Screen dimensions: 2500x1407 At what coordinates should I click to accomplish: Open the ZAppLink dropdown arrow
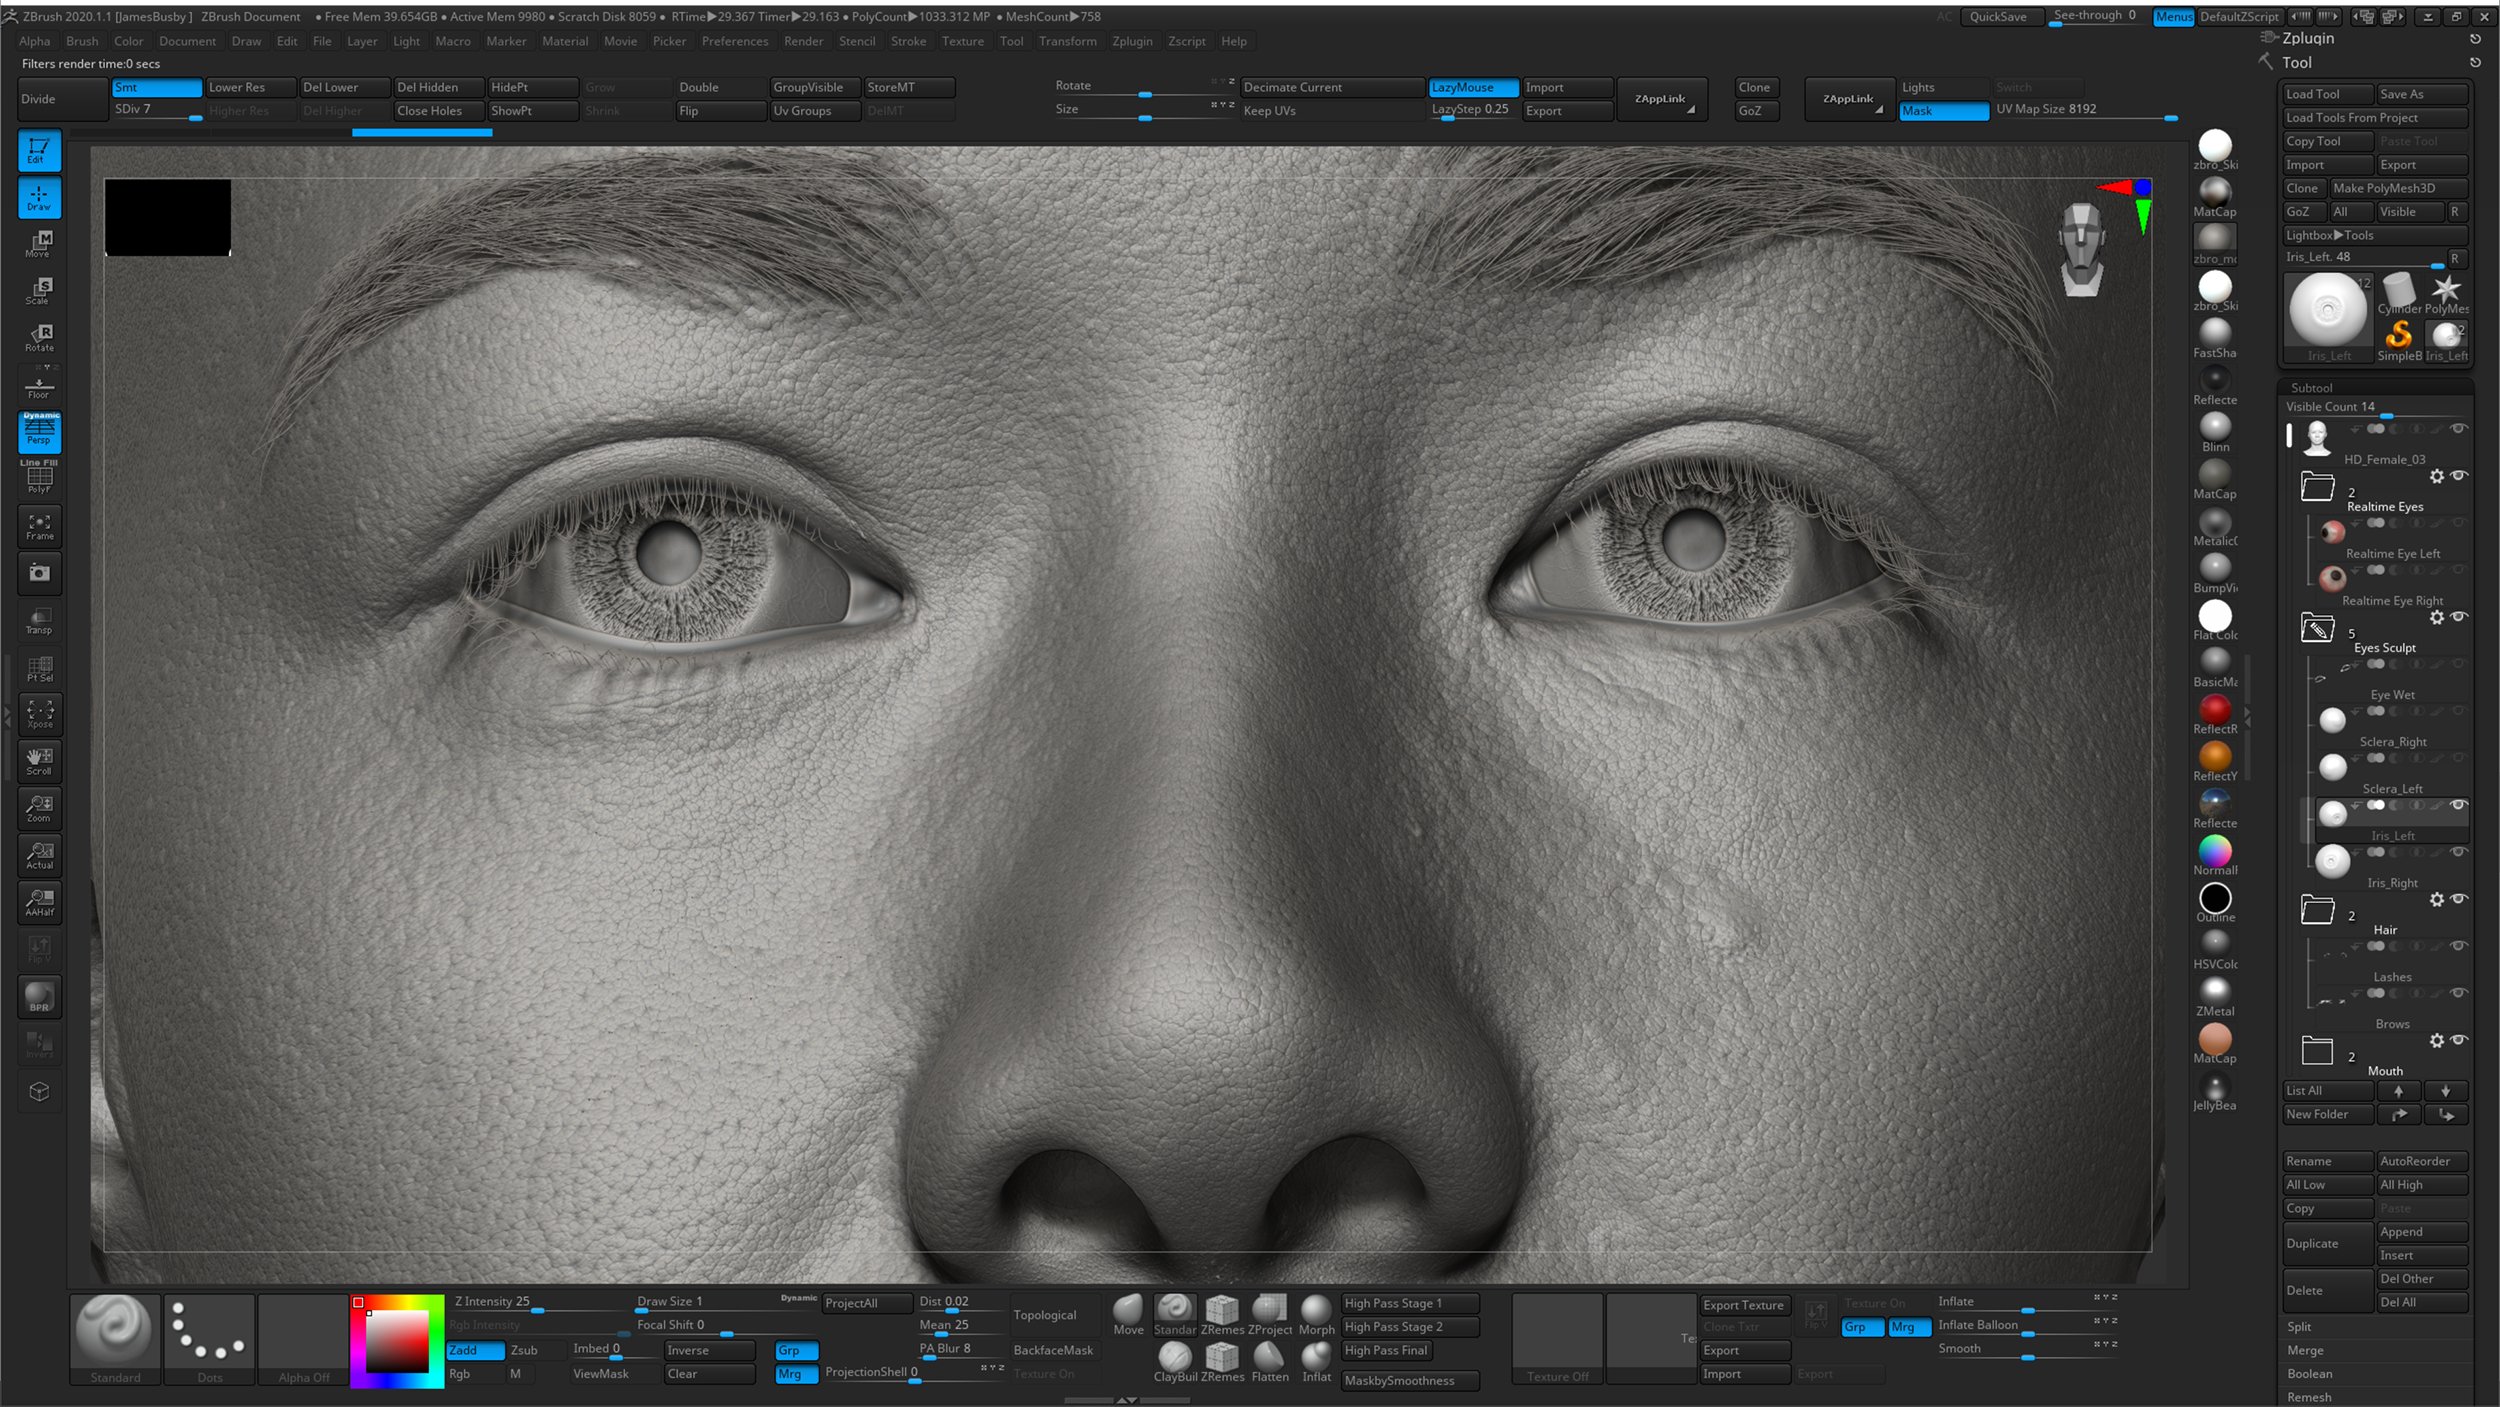[1879, 110]
